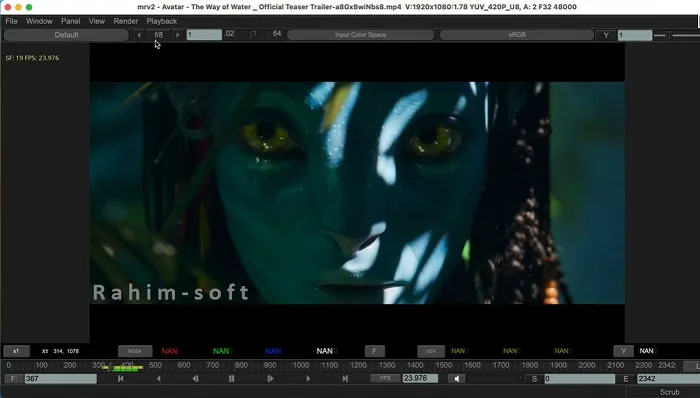Open the RGBA pixel display dropdown
The image size is (700, 398).
[x=135, y=351]
